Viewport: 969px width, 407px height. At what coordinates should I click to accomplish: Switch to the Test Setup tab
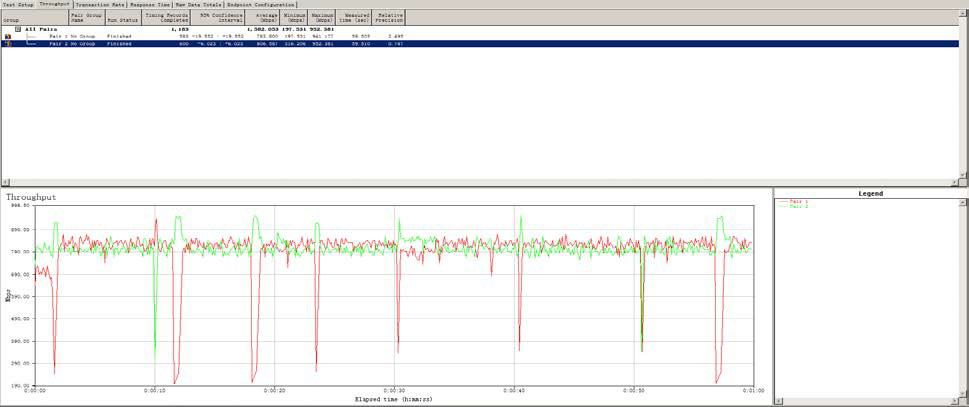tap(18, 4)
